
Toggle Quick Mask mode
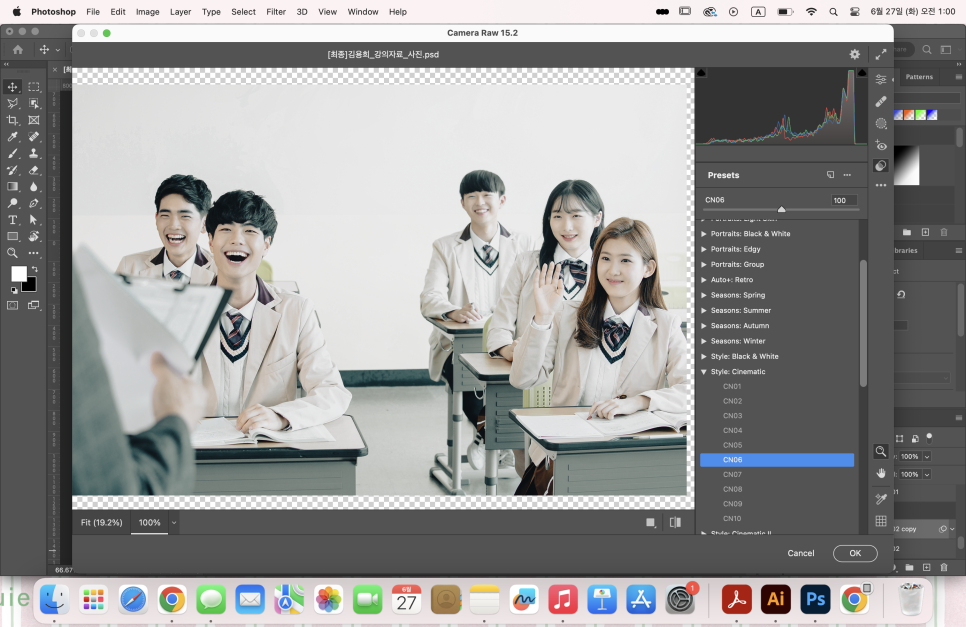[12, 305]
